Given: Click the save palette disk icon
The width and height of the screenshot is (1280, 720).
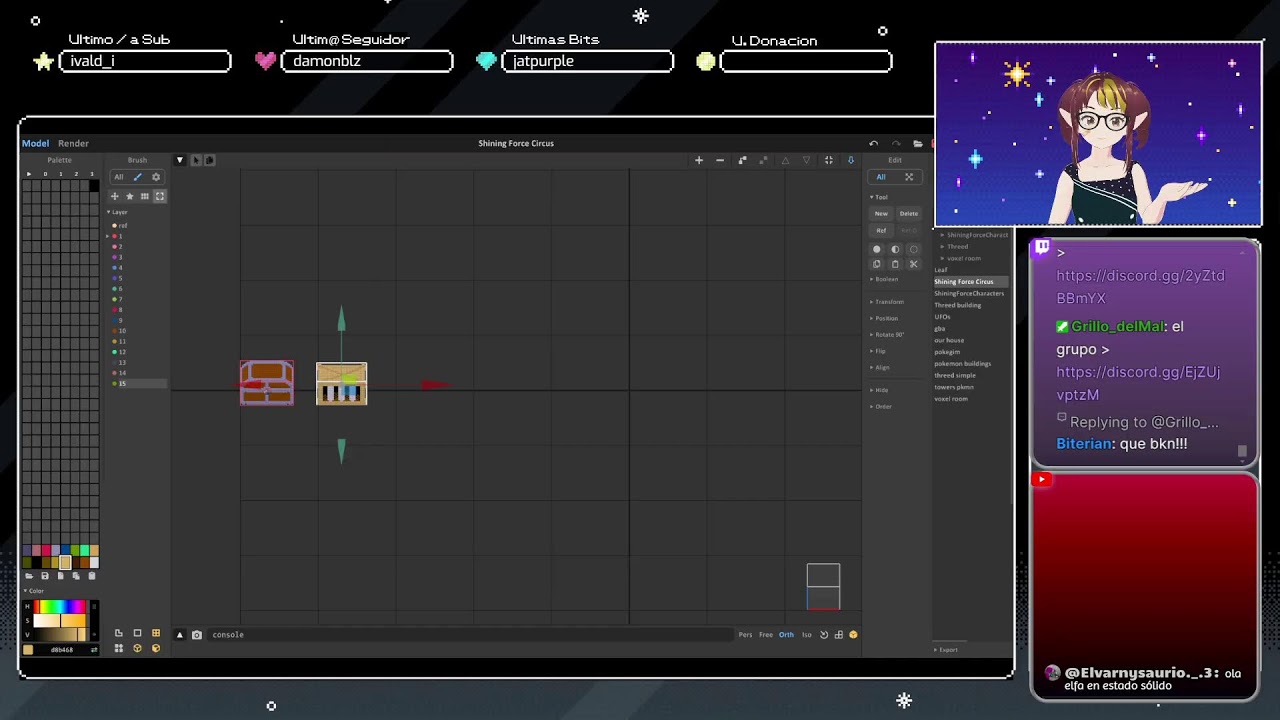Looking at the screenshot, I should (45, 576).
